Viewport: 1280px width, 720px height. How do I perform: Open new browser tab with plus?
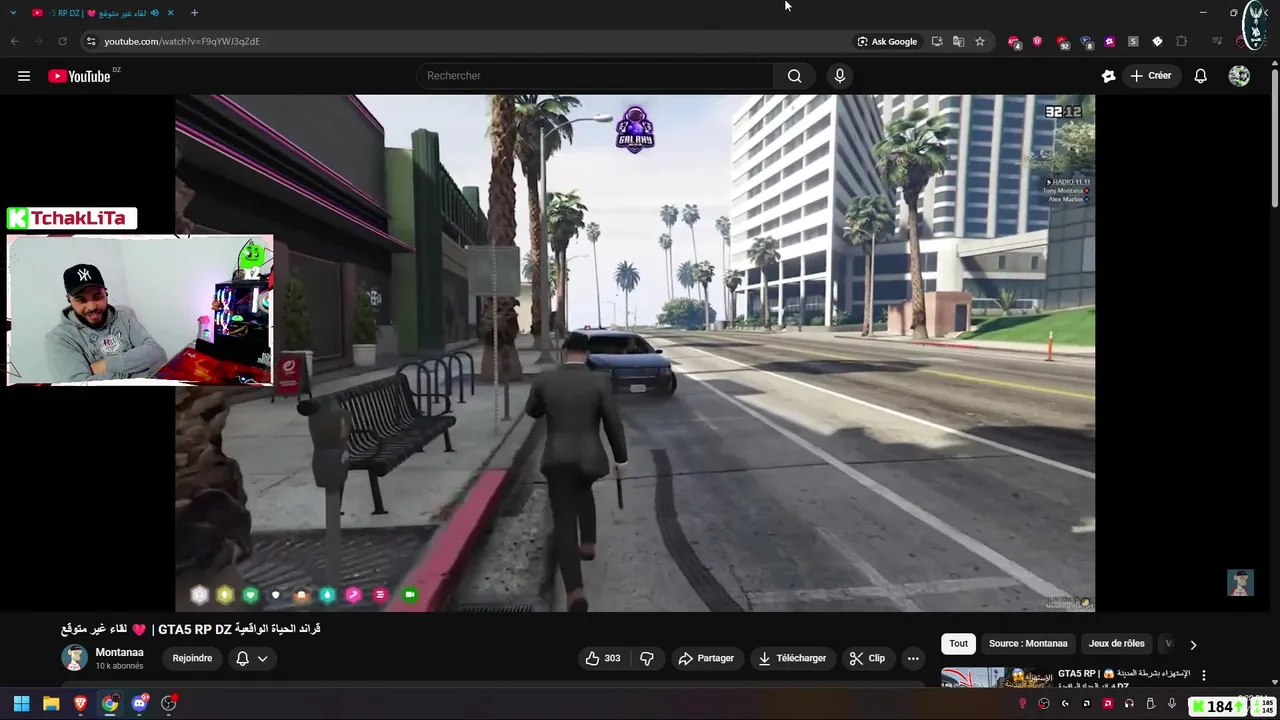[x=194, y=13]
